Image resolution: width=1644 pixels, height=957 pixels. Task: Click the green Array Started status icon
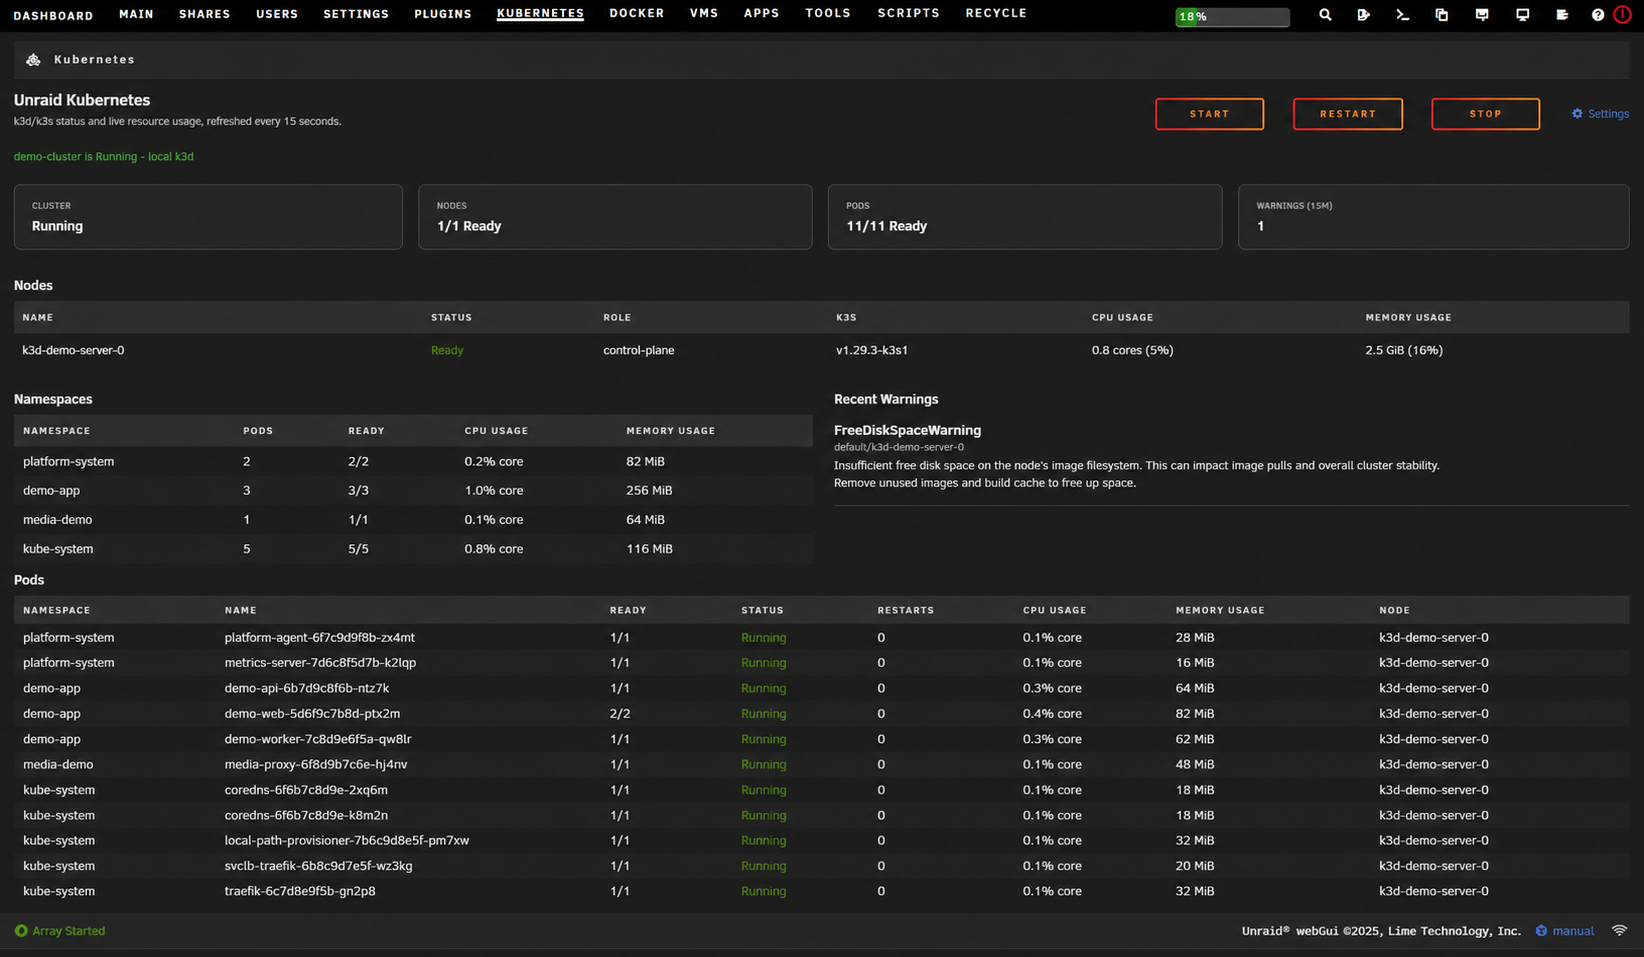click(21, 931)
